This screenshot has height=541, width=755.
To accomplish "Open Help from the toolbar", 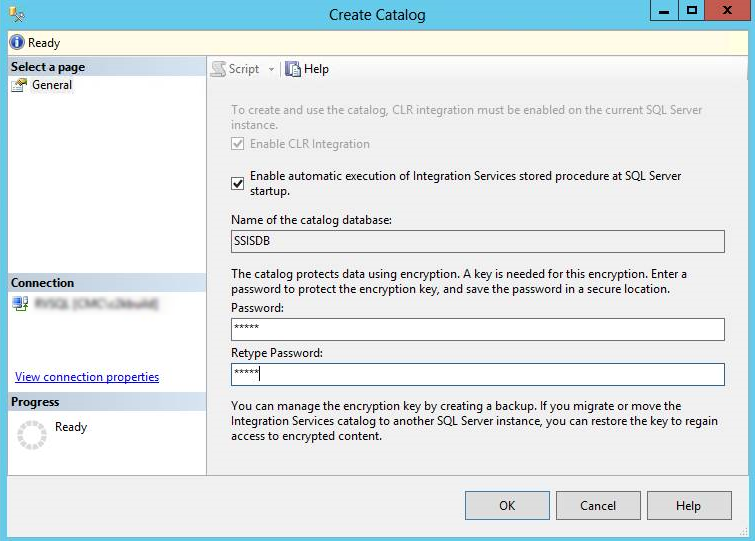I will (307, 69).
